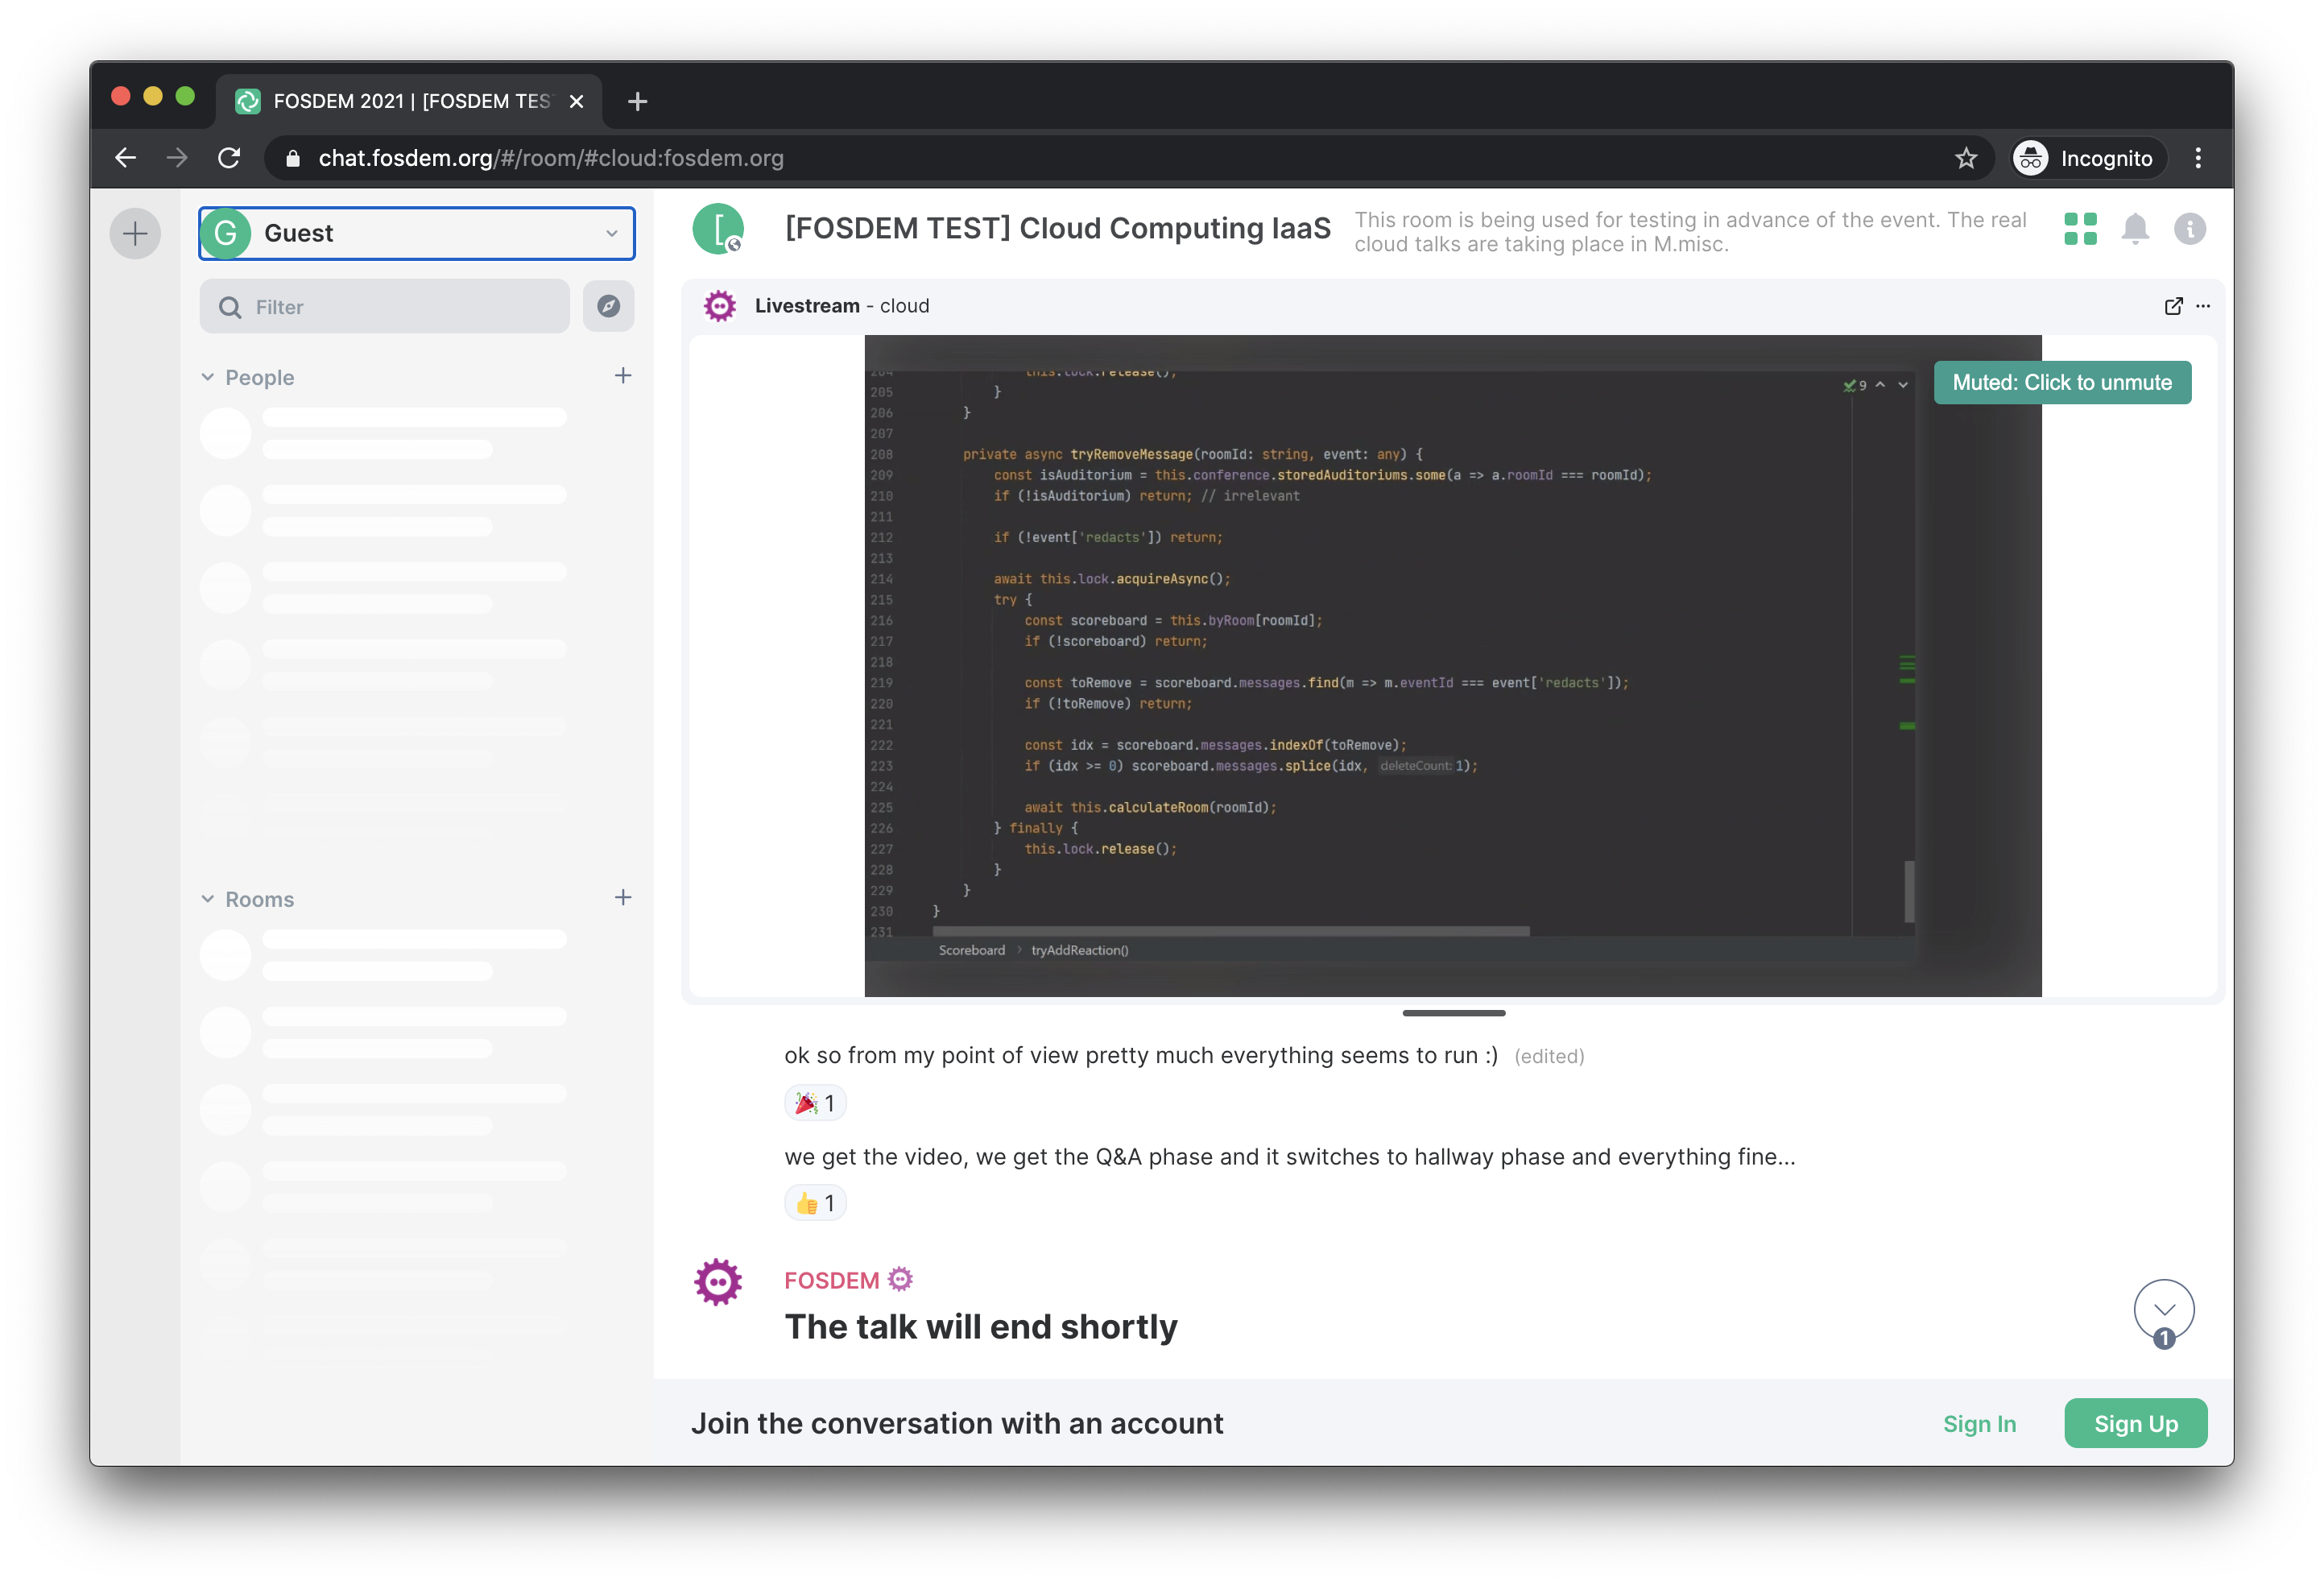
Task: Reload the chat.fosdem.org page
Action: 229,158
